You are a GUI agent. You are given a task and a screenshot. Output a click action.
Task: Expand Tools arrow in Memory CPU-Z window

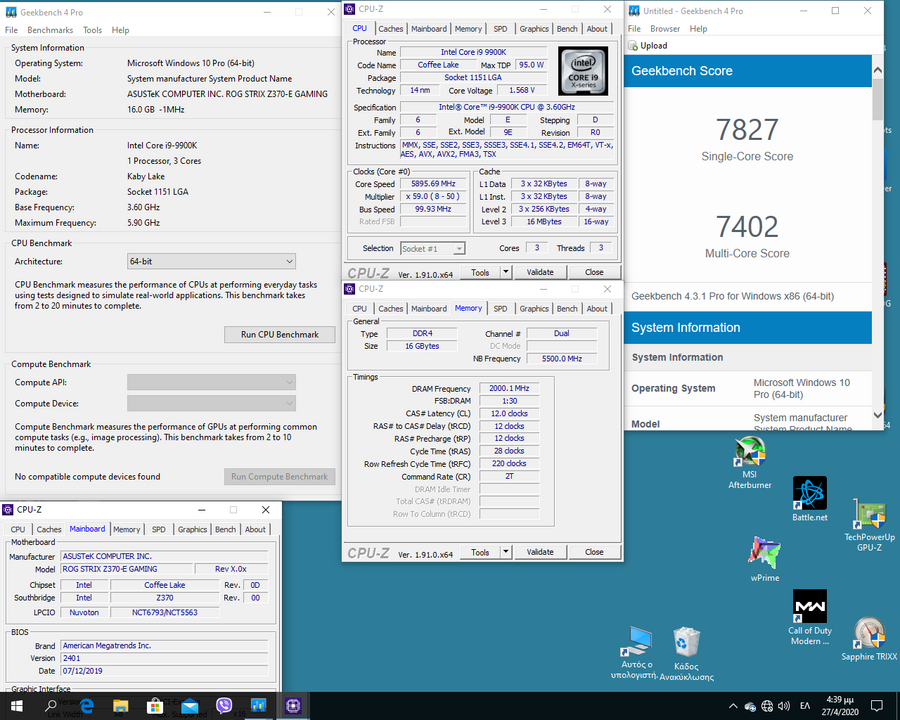tap(506, 552)
